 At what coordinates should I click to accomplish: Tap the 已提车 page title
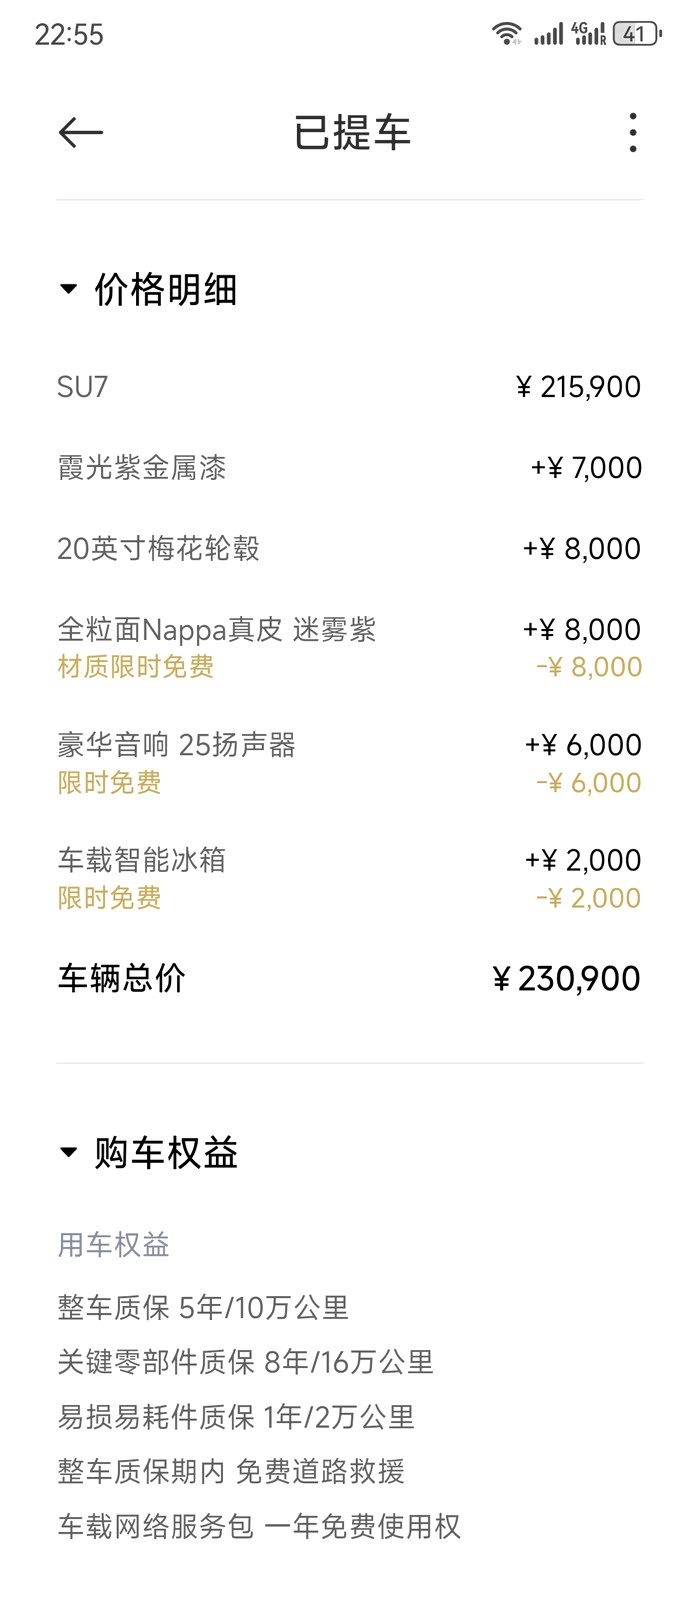(x=351, y=133)
